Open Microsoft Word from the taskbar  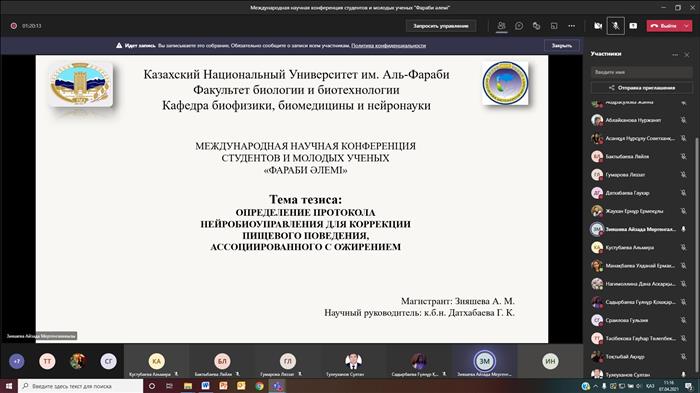click(x=205, y=386)
